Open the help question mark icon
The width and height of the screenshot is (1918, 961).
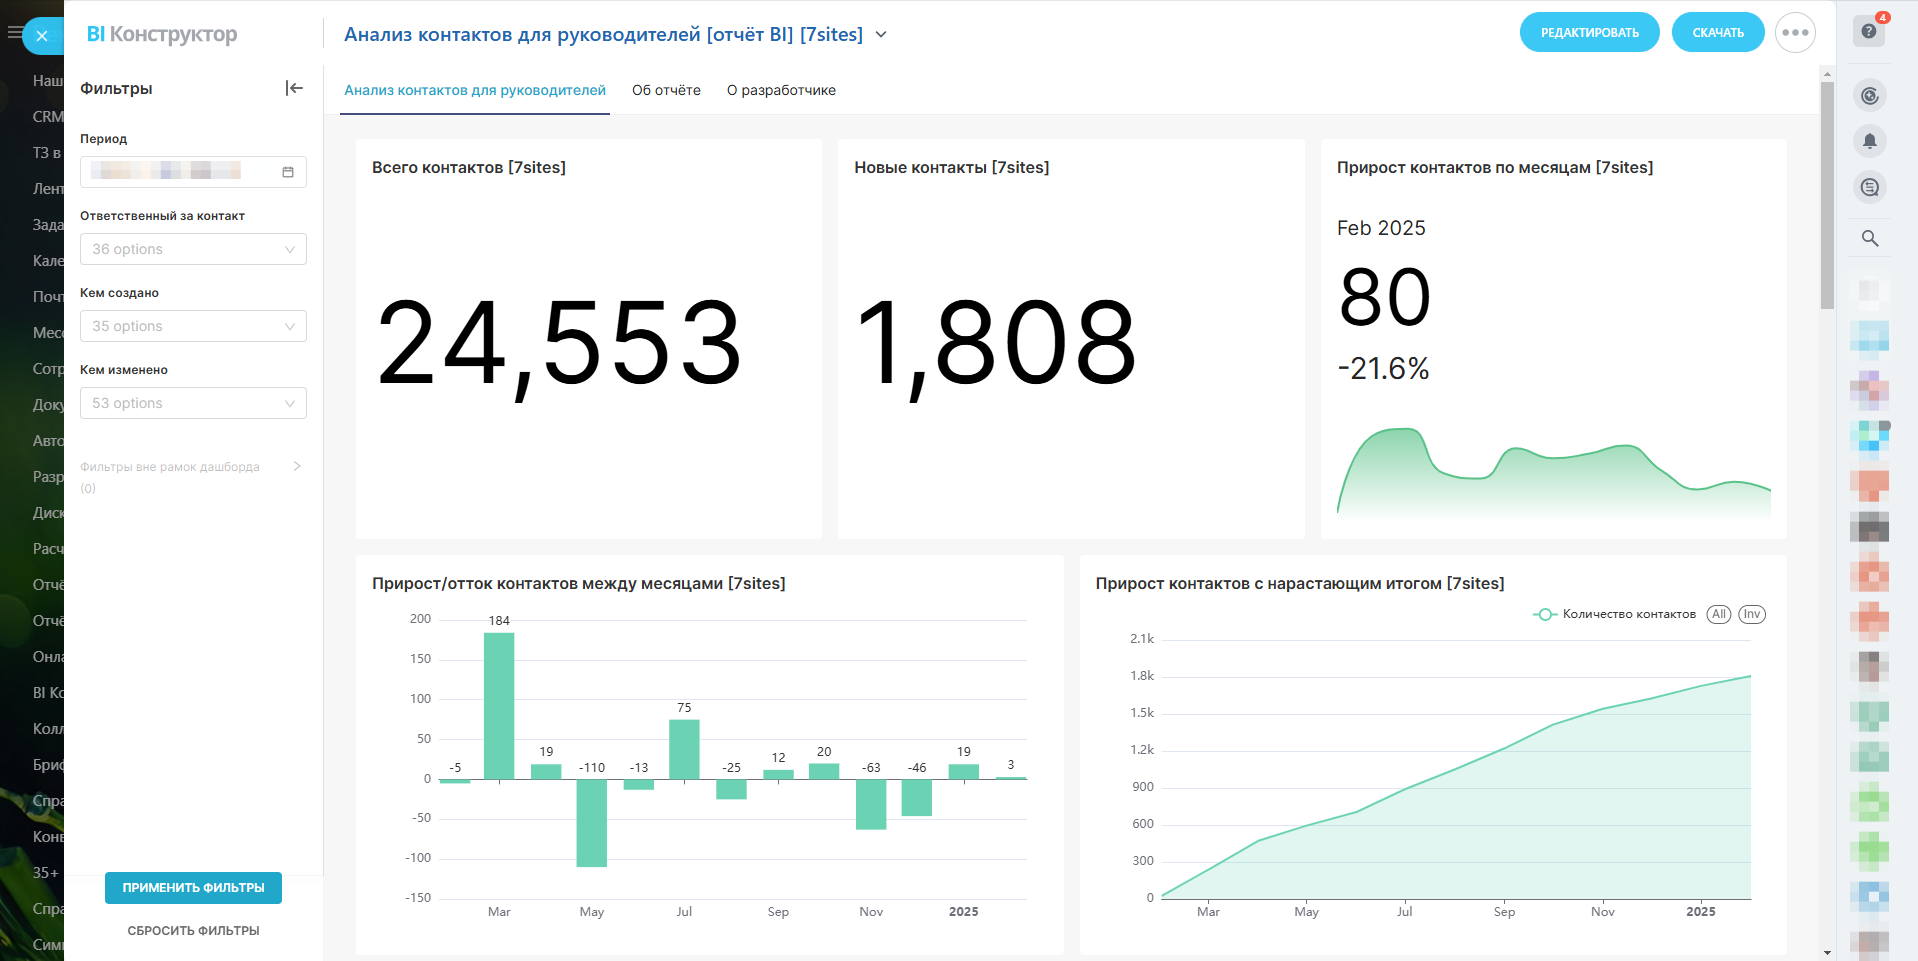[1869, 31]
